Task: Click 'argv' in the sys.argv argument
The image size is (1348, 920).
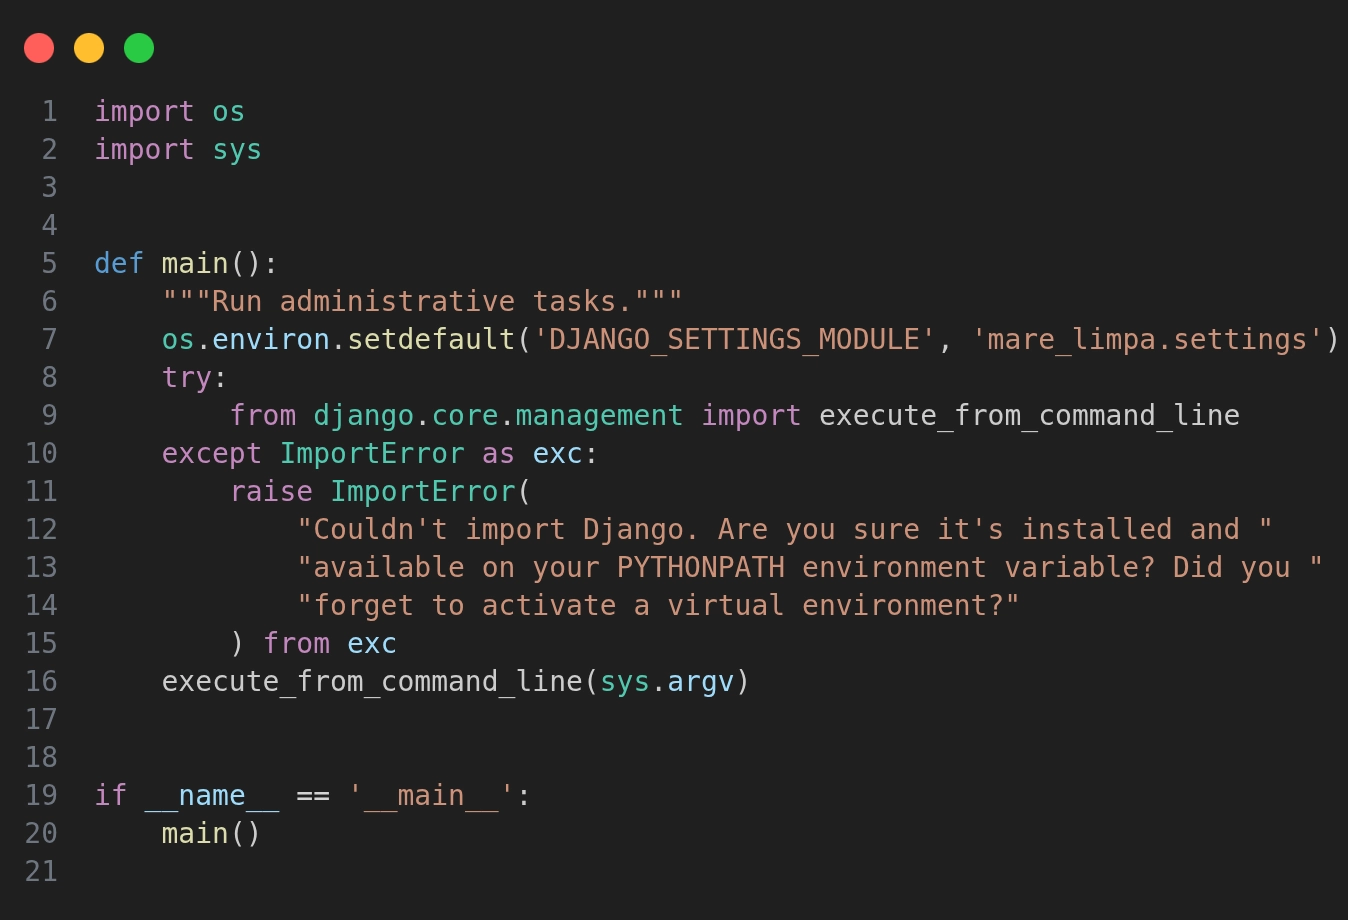Action: point(700,682)
